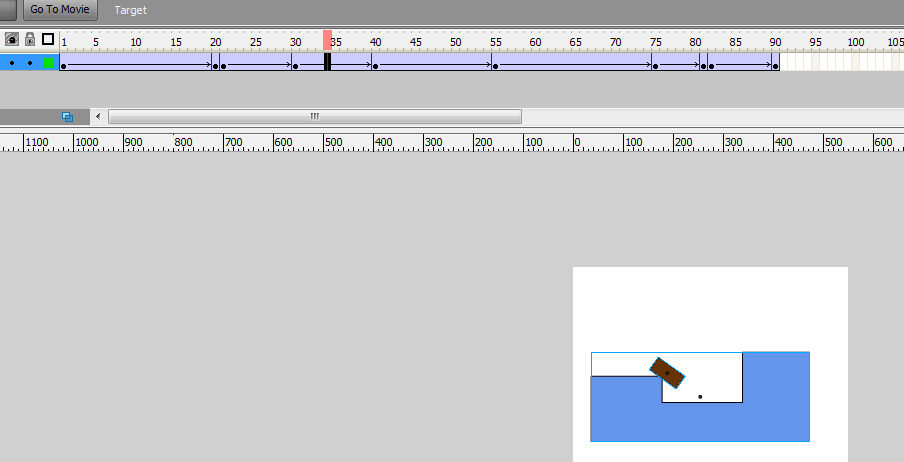
Task: Click frame number 70 on the timeline ruler
Action: point(616,42)
